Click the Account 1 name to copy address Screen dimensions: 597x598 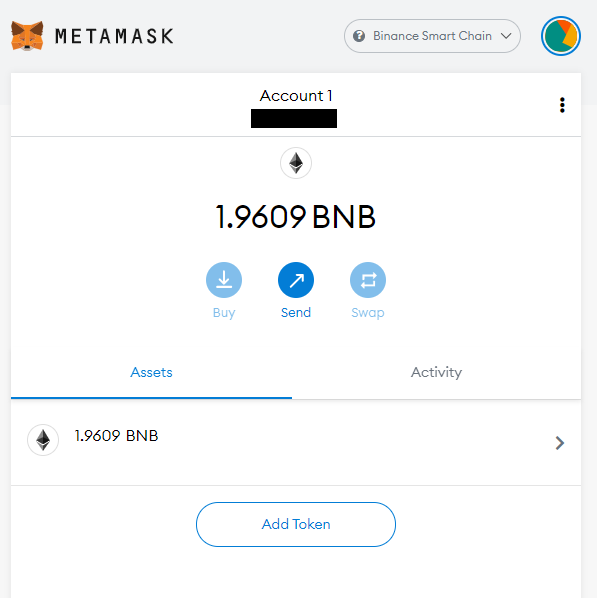click(296, 95)
